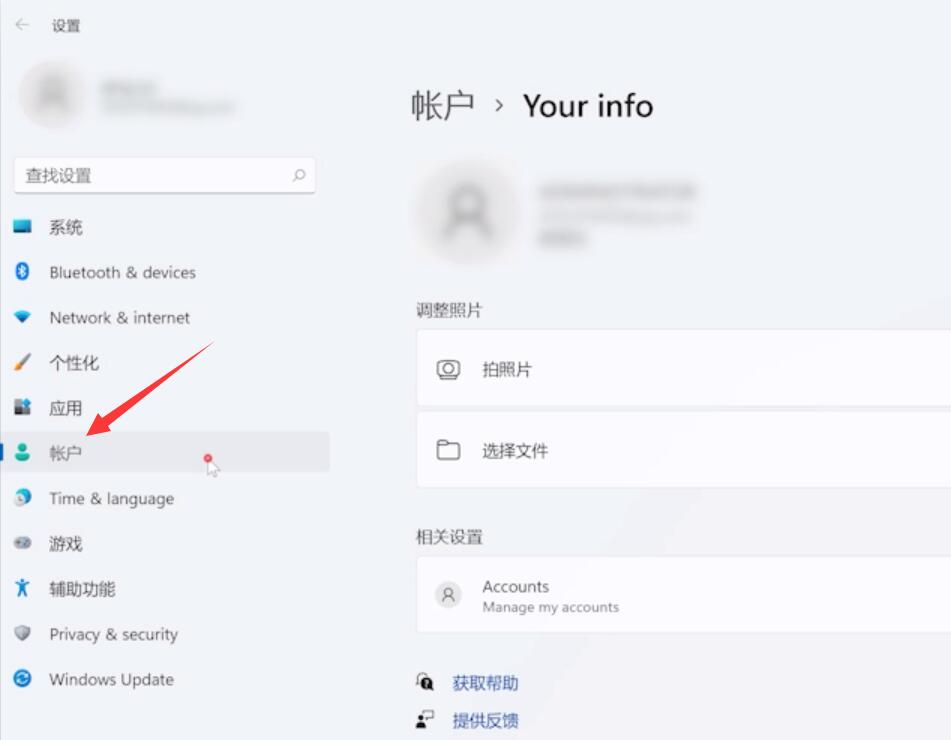The height and width of the screenshot is (740, 951).
Task: Click the 个性化 paintbrush icon
Action: tap(22, 362)
